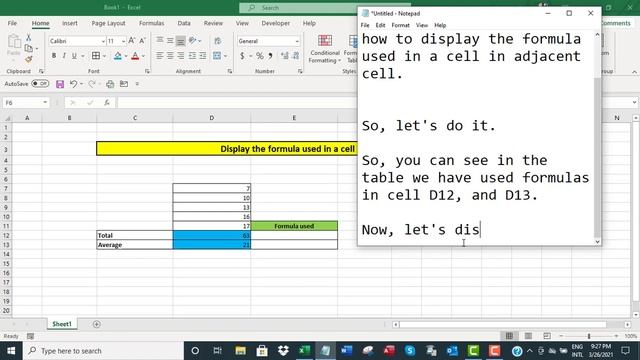The width and height of the screenshot is (640, 360).
Task: Click the Copy icon in Clipboard group
Action: tap(29, 49)
